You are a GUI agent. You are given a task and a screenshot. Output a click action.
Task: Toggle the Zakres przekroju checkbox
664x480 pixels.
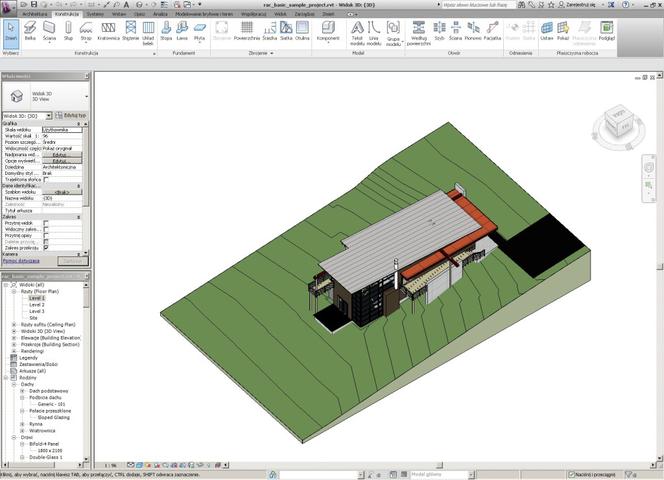pos(46,248)
